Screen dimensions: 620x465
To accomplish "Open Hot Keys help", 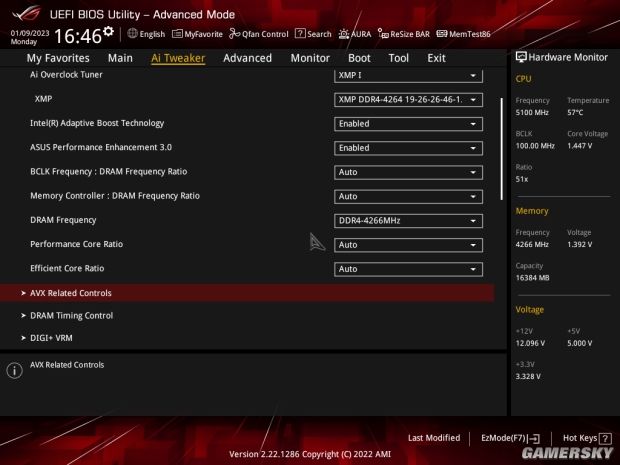I will 587,439.
